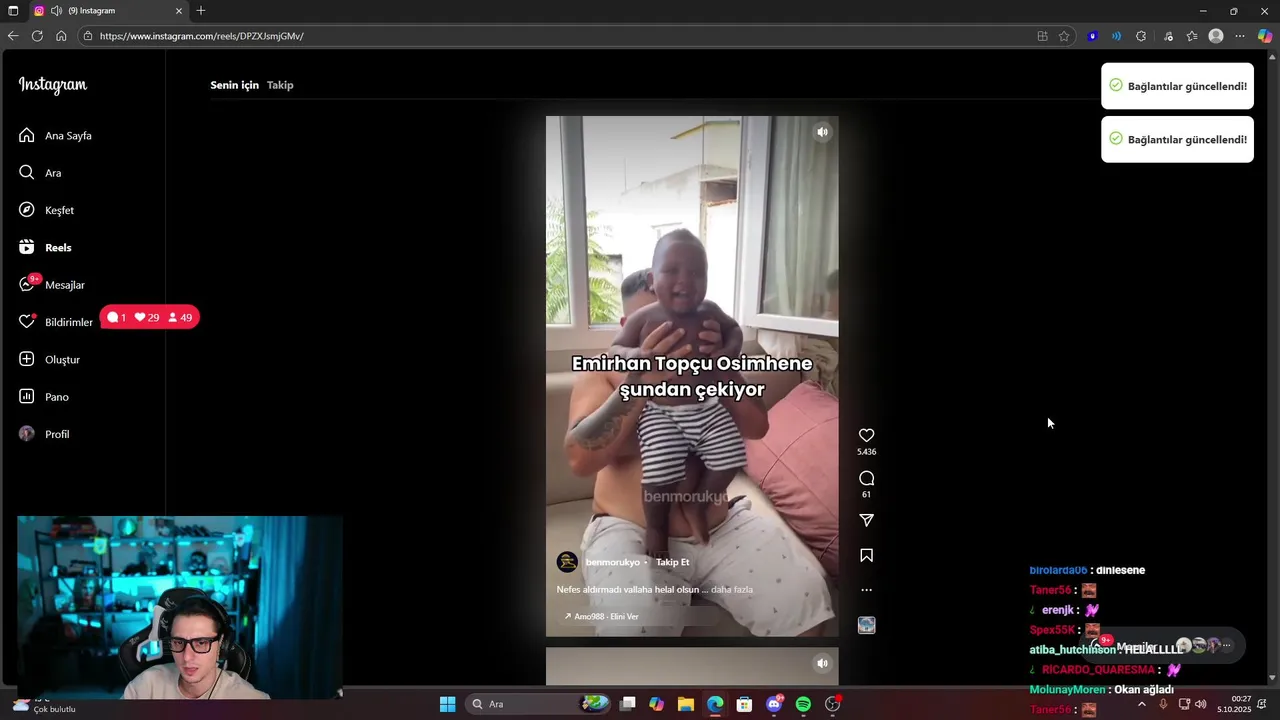Open Ara search in the sidebar
The image size is (1280, 720).
coord(40,173)
